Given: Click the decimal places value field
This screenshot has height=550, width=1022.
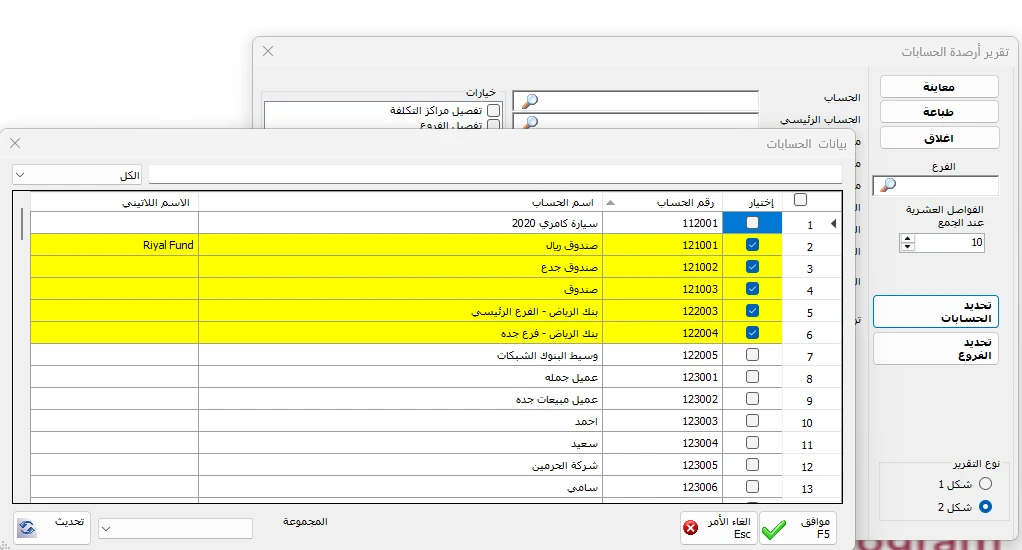Looking at the screenshot, I should [949, 242].
